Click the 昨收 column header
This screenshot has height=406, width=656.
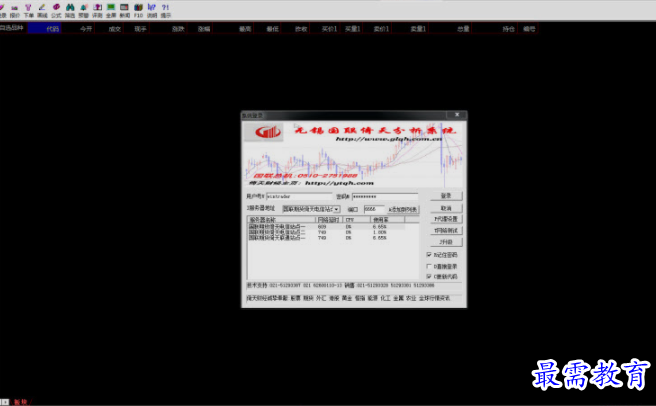[x=296, y=28]
